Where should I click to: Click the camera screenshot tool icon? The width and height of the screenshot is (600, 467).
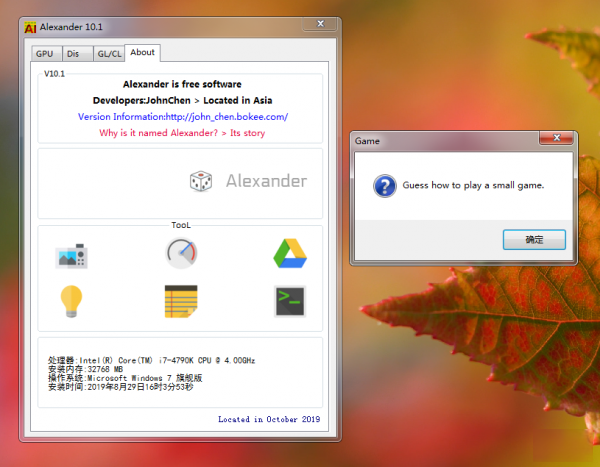(72, 256)
